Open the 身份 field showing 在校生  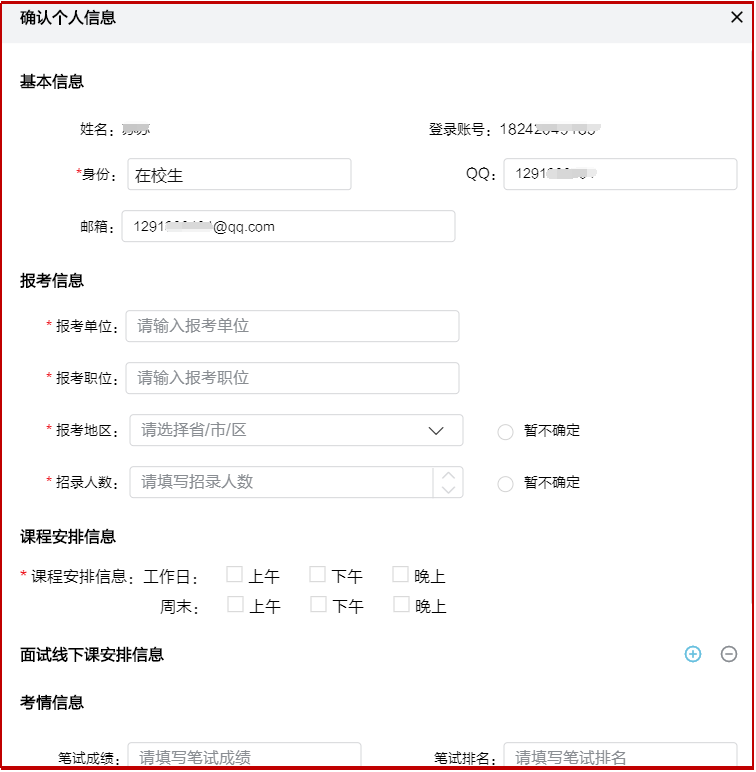coord(239,175)
